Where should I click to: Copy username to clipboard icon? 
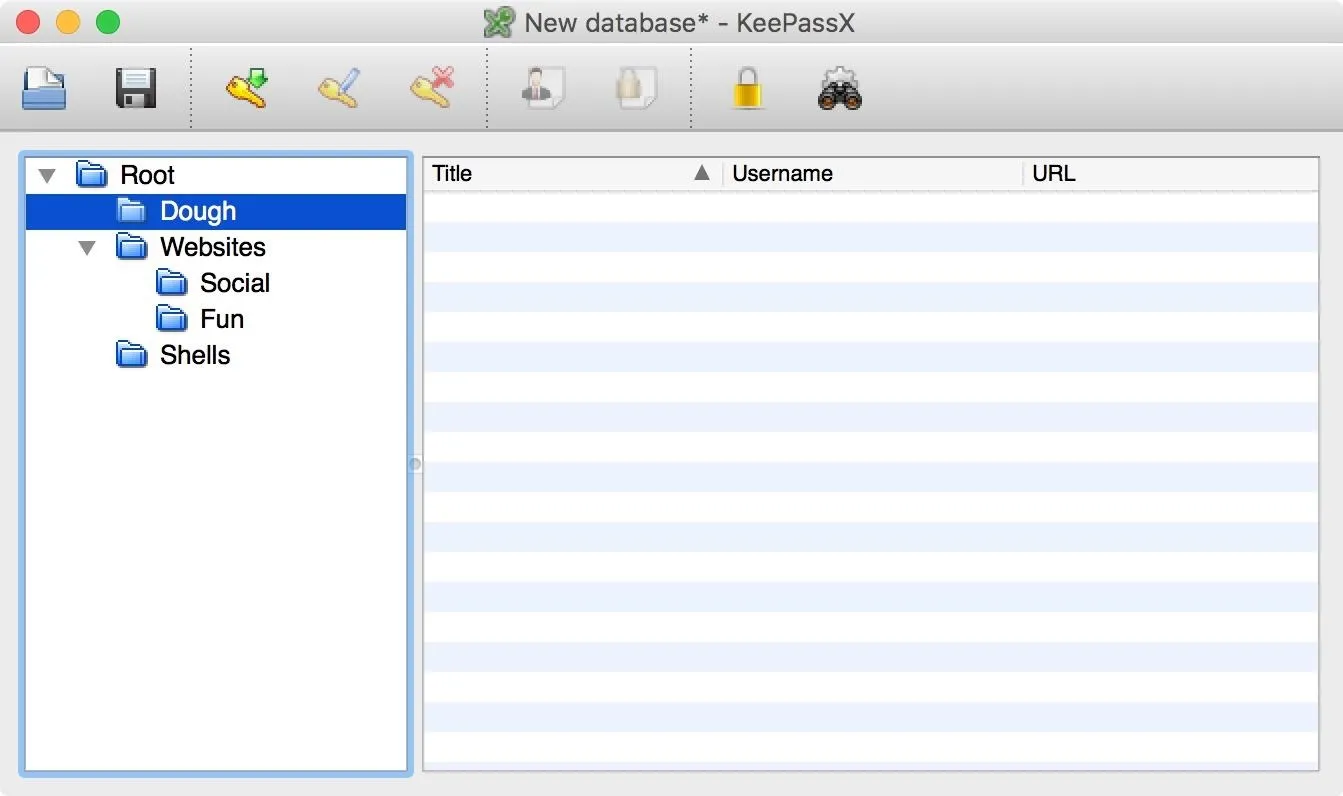(x=543, y=88)
